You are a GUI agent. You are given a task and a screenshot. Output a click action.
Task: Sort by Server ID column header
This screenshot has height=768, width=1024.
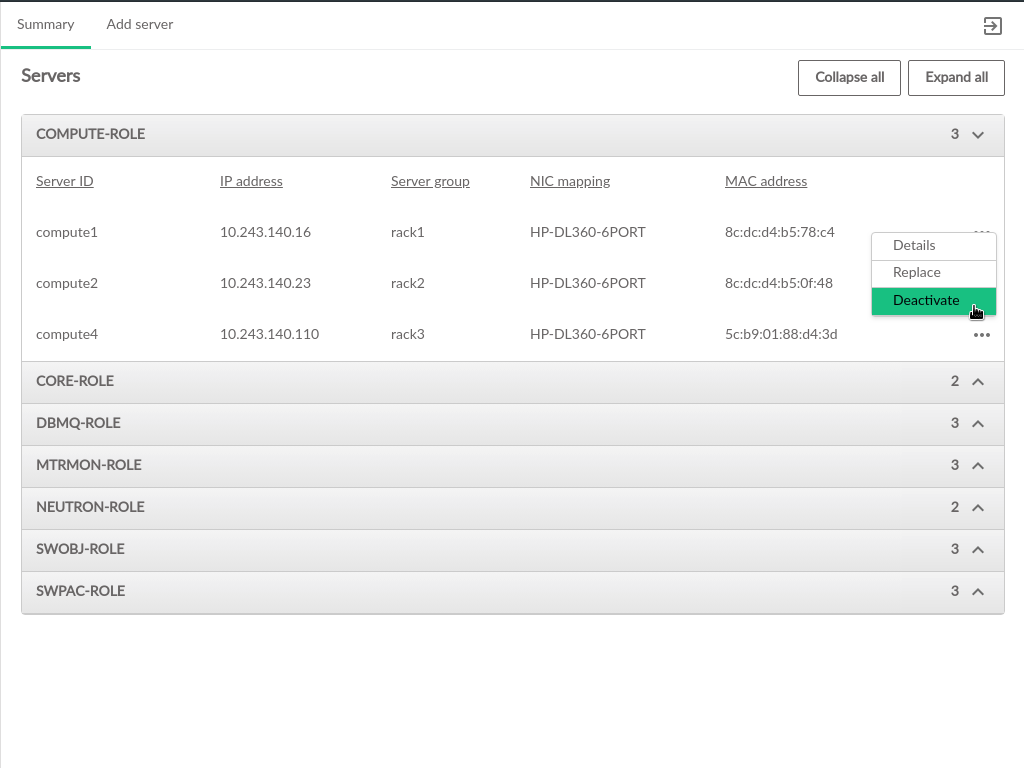65,182
